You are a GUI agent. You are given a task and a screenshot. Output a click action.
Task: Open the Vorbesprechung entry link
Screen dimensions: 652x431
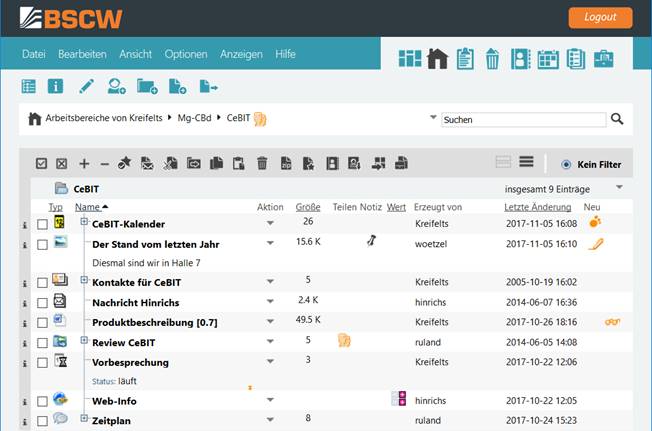click(x=130, y=362)
